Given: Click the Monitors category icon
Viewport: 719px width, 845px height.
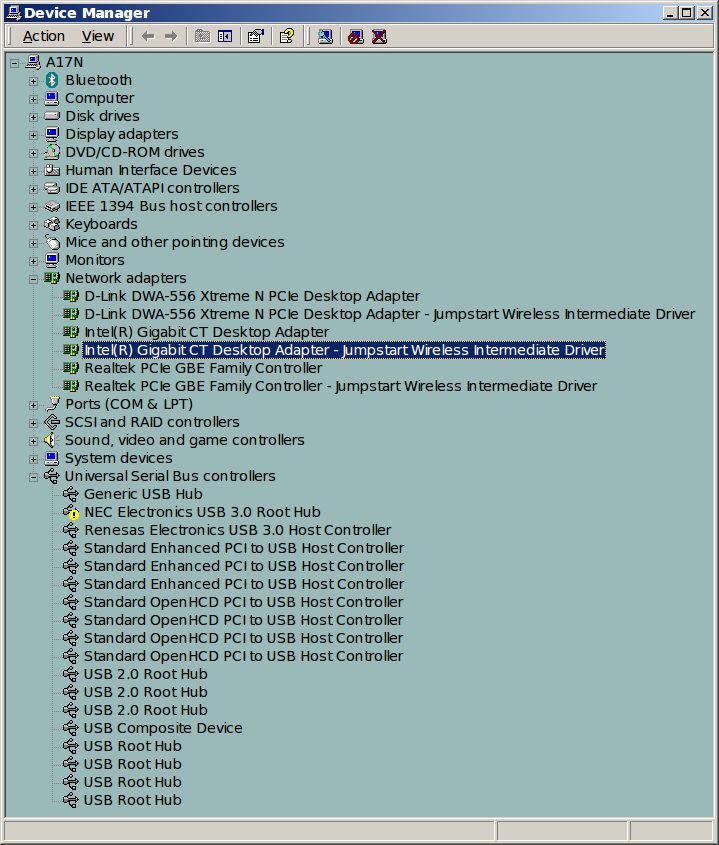Looking at the screenshot, I should coord(52,260).
